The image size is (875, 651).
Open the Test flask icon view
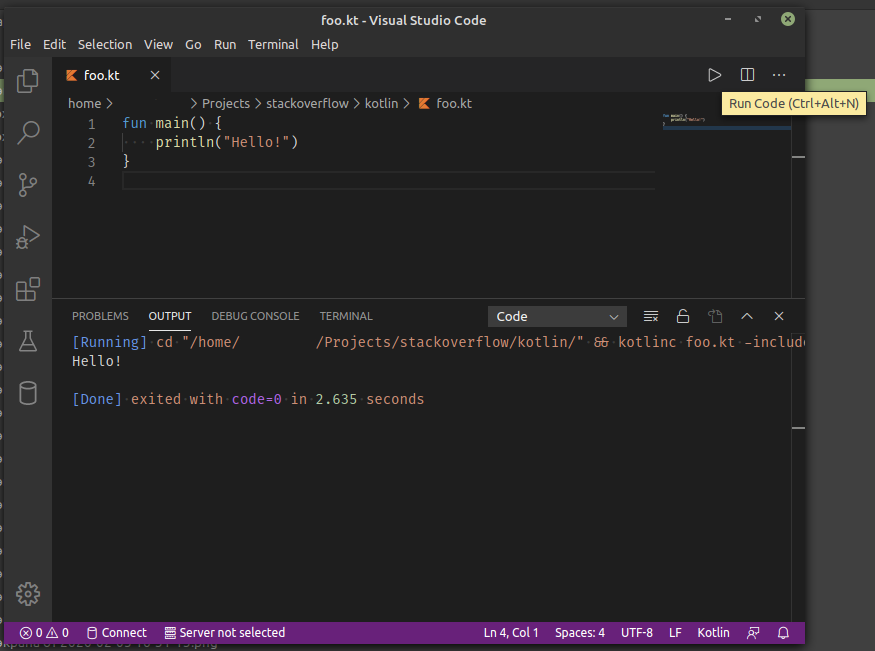[x=28, y=341]
